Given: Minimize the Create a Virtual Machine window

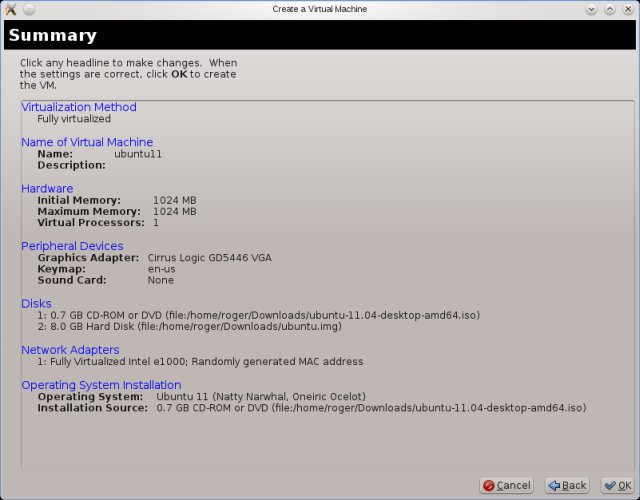Looking at the screenshot, I should tap(591, 9).
